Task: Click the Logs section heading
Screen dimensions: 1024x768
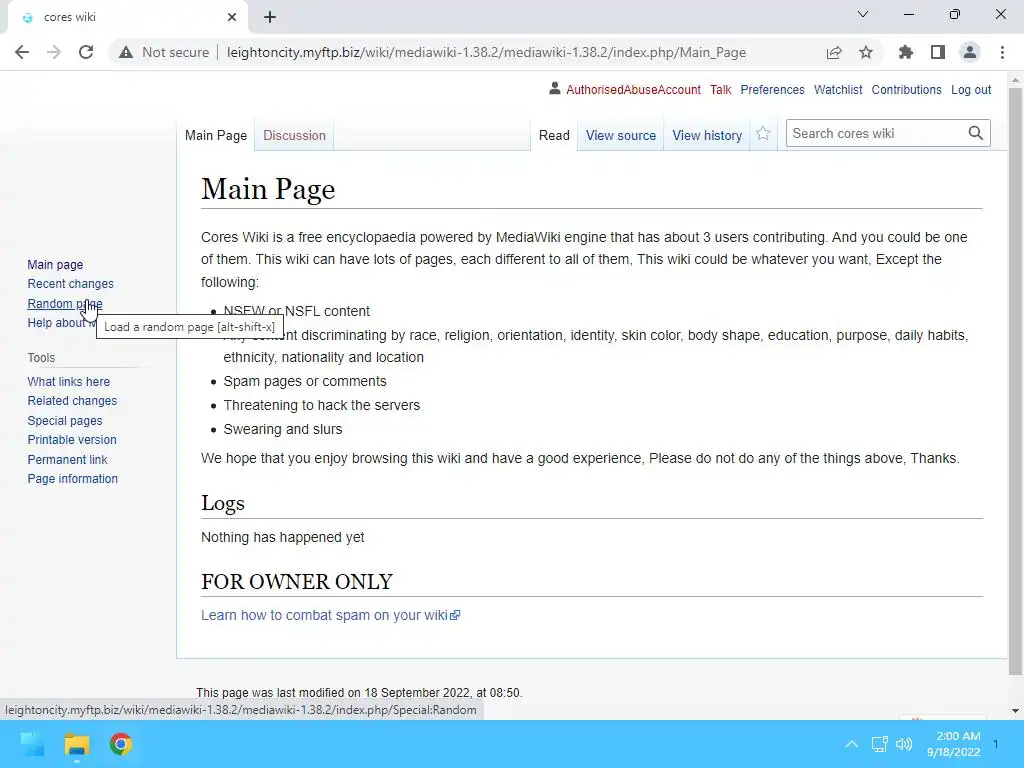Action: [x=223, y=503]
